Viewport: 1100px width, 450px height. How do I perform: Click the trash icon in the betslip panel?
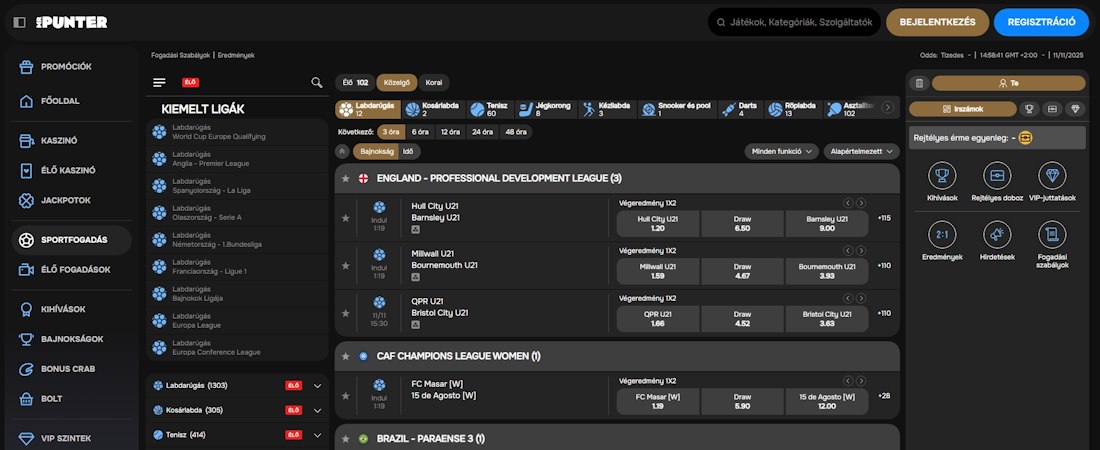(919, 83)
